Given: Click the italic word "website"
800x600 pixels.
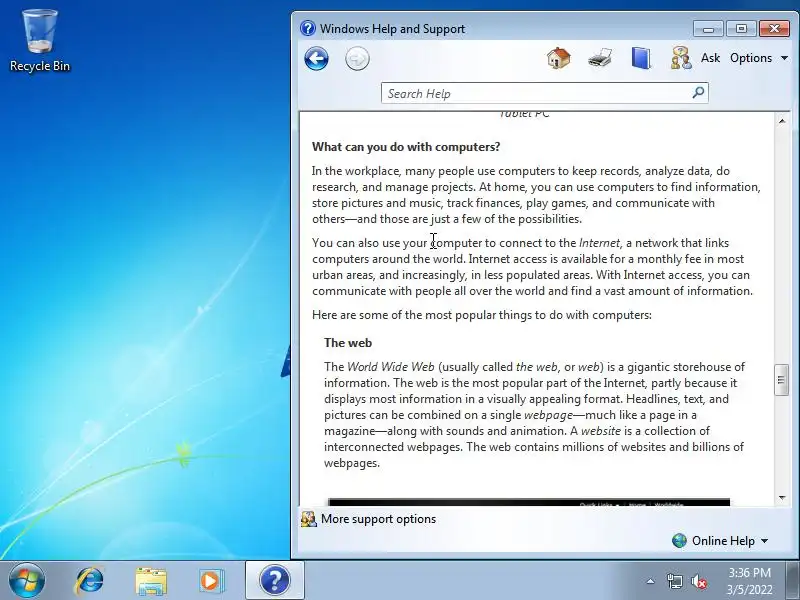Looking at the screenshot, I should point(601,431).
